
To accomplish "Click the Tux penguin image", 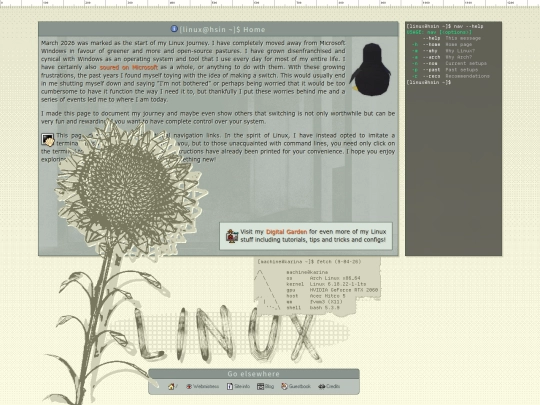I will pyautogui.click(x=370, y=69).
